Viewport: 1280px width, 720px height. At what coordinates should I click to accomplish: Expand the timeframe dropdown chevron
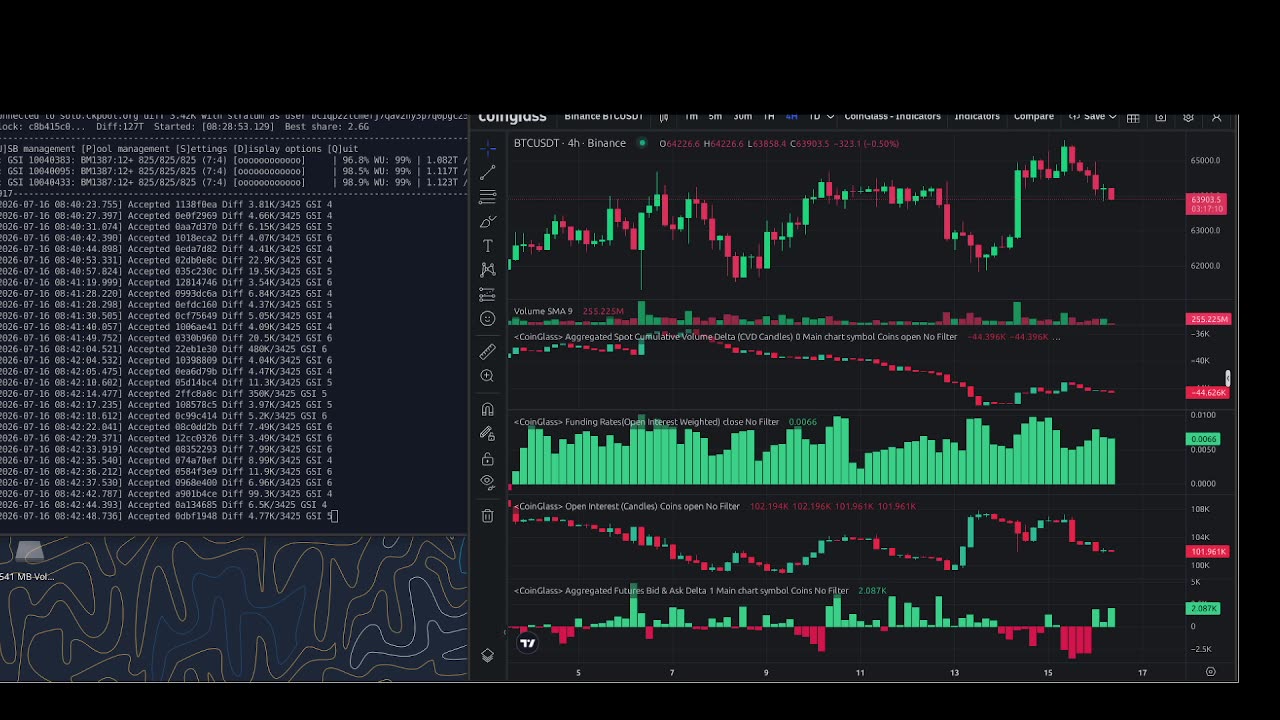point(830,117)
